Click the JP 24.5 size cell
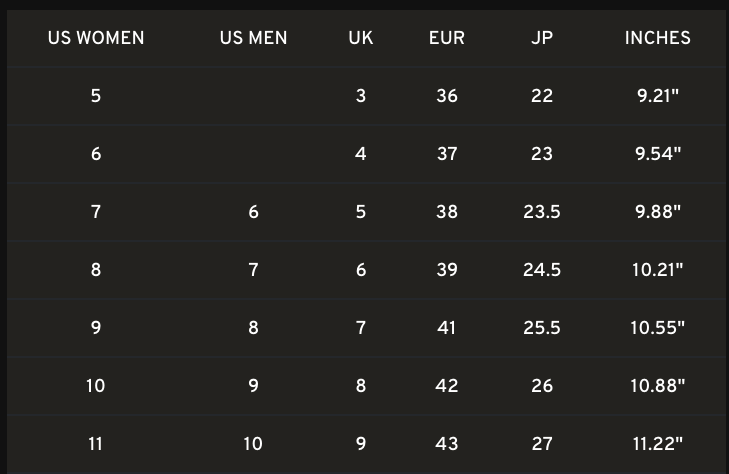 tap(542, 270)
